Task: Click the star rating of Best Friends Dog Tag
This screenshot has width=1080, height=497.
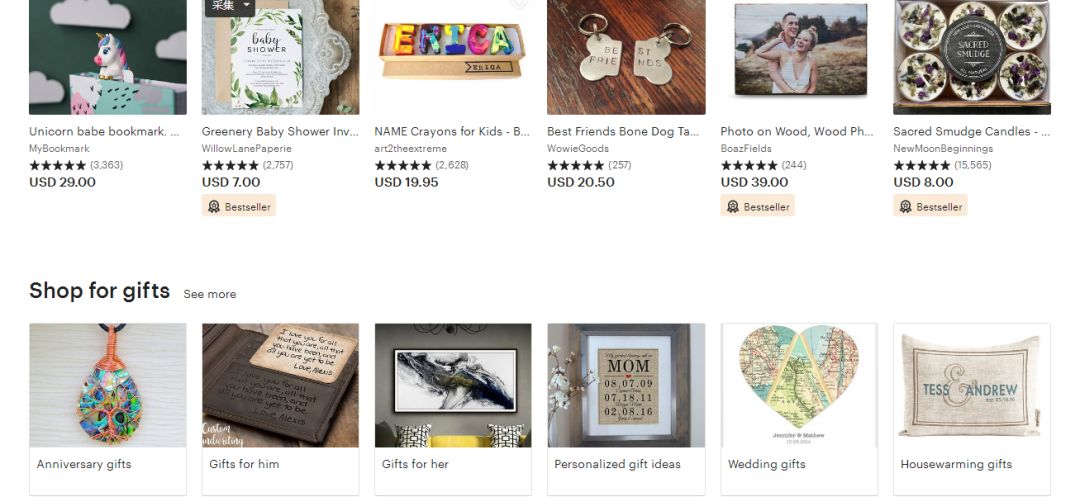Action: tap(576, 165)
